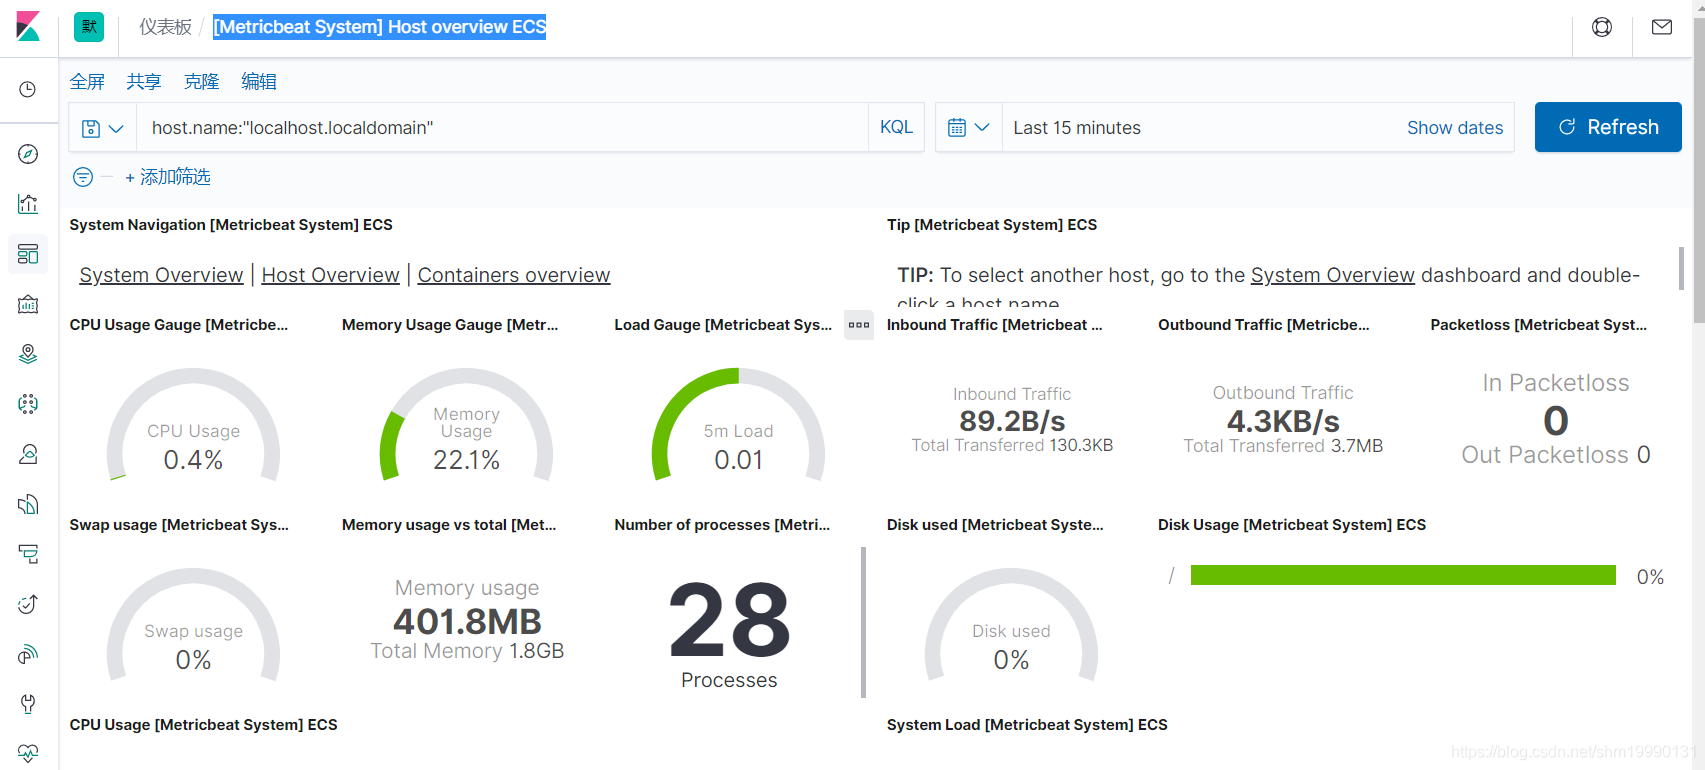1705x770 pixels.
Task: Click Total Transferred 3.7MB text
Action: pyautogui.click(x=1283, y=446)
